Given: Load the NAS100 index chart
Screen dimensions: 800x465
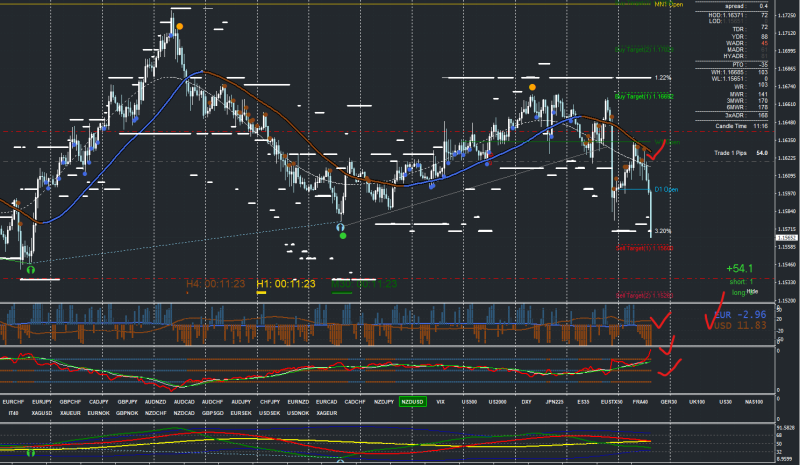Looking at the screenshot, I should coord(754,402).
